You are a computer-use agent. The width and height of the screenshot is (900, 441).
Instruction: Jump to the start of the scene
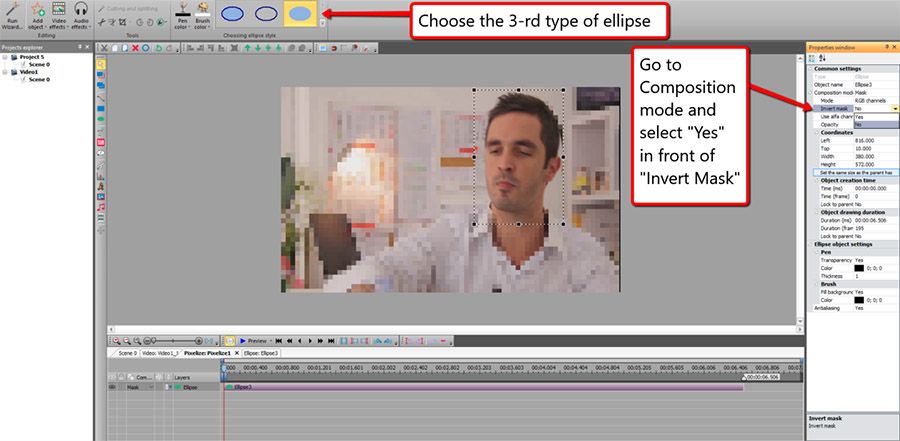click(x=278, y=341)
